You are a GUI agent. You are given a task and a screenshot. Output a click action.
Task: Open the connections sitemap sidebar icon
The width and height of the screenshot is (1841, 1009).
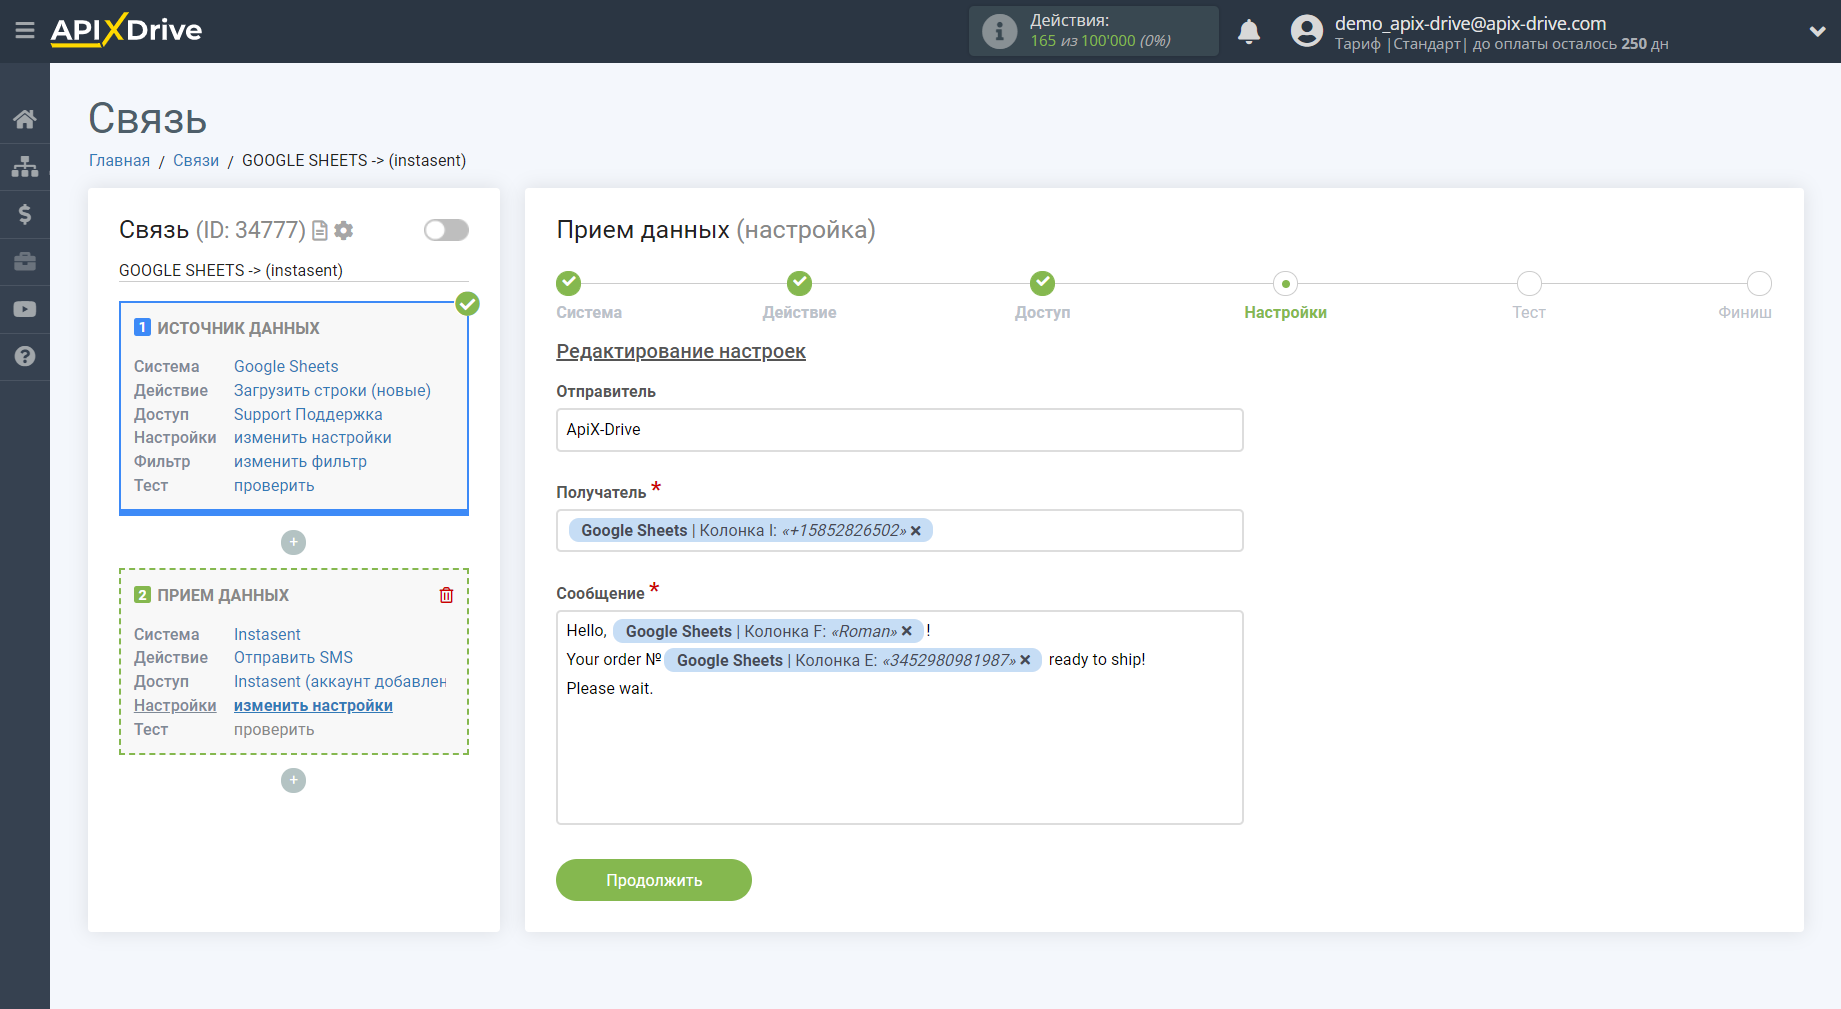(25, 166)
